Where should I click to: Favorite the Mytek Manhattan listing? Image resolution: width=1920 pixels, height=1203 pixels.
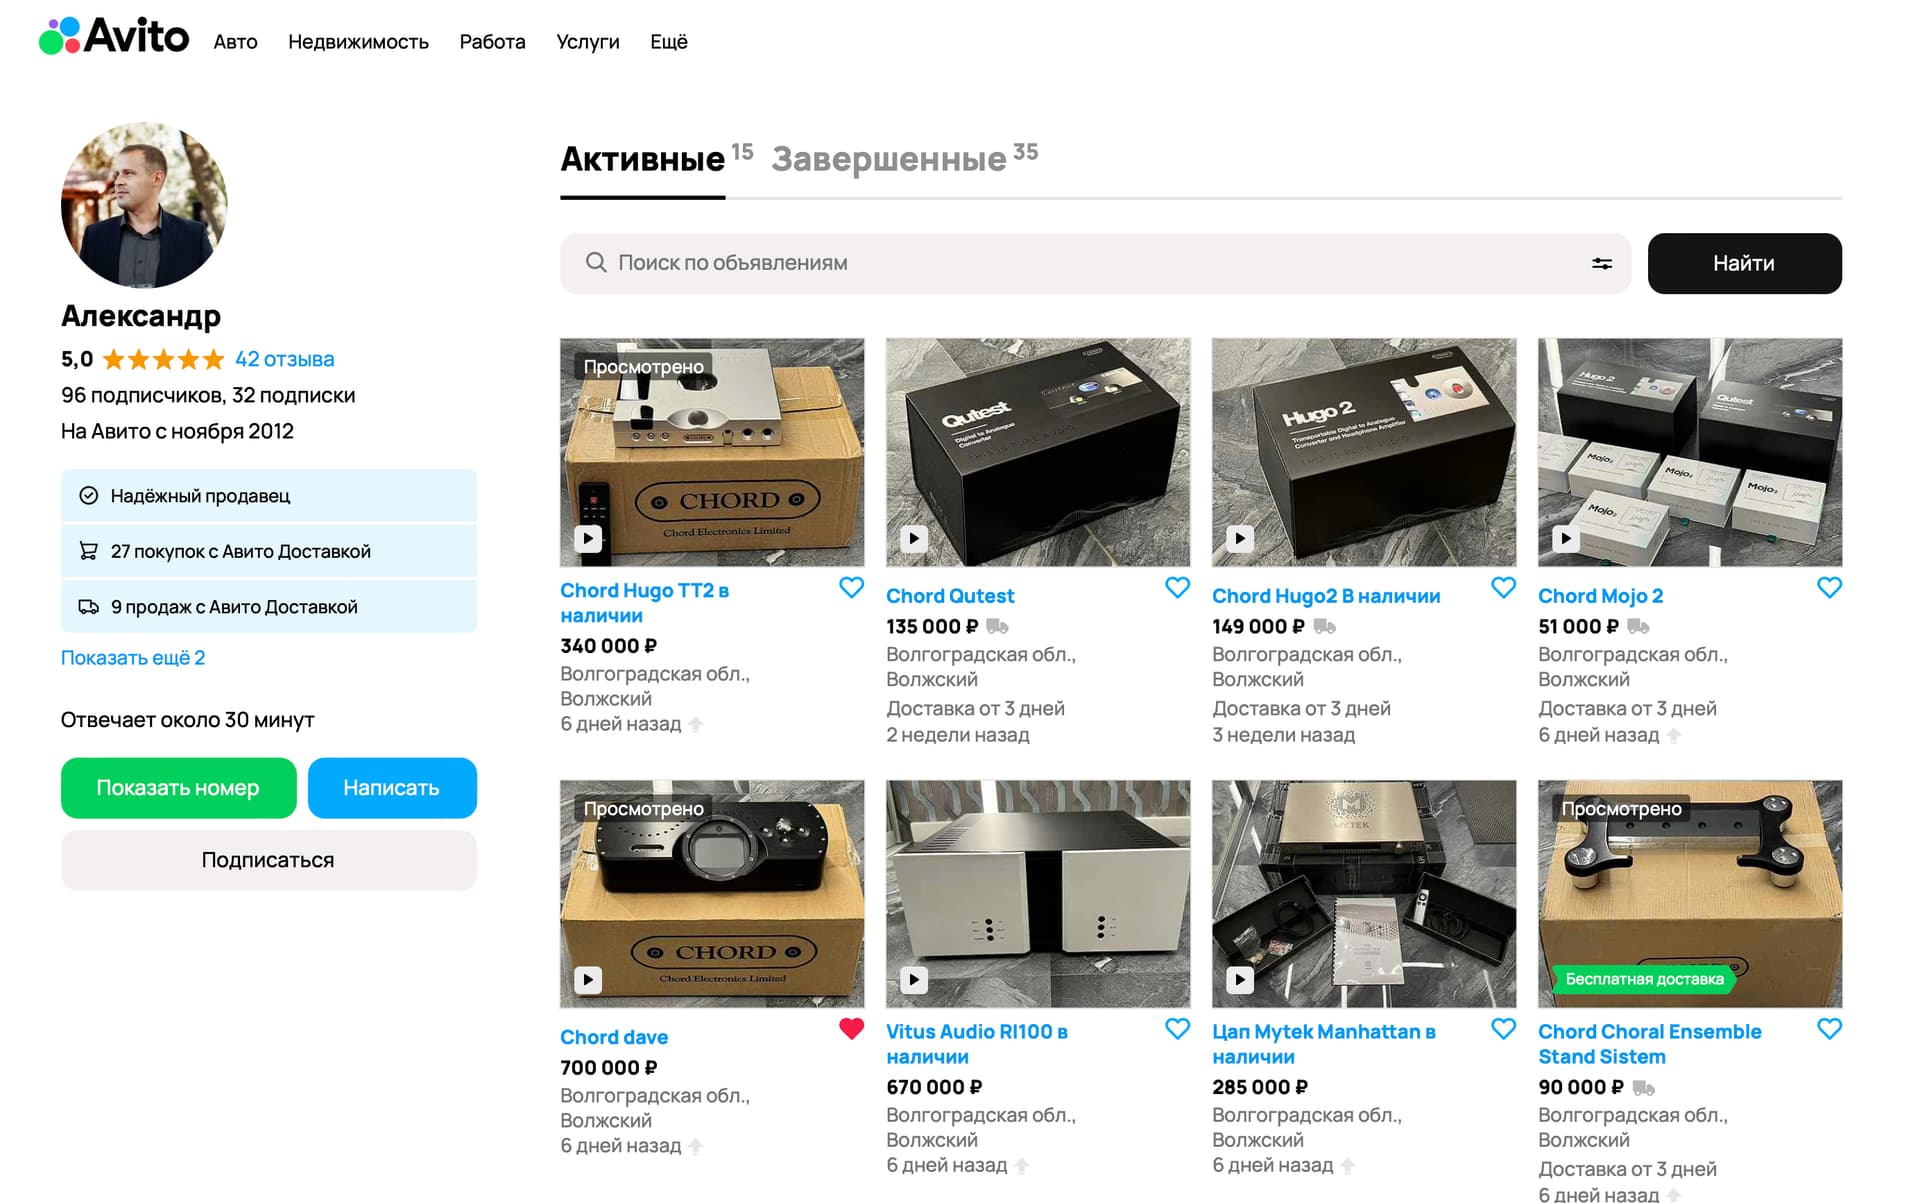(x=1503, y=1028)
